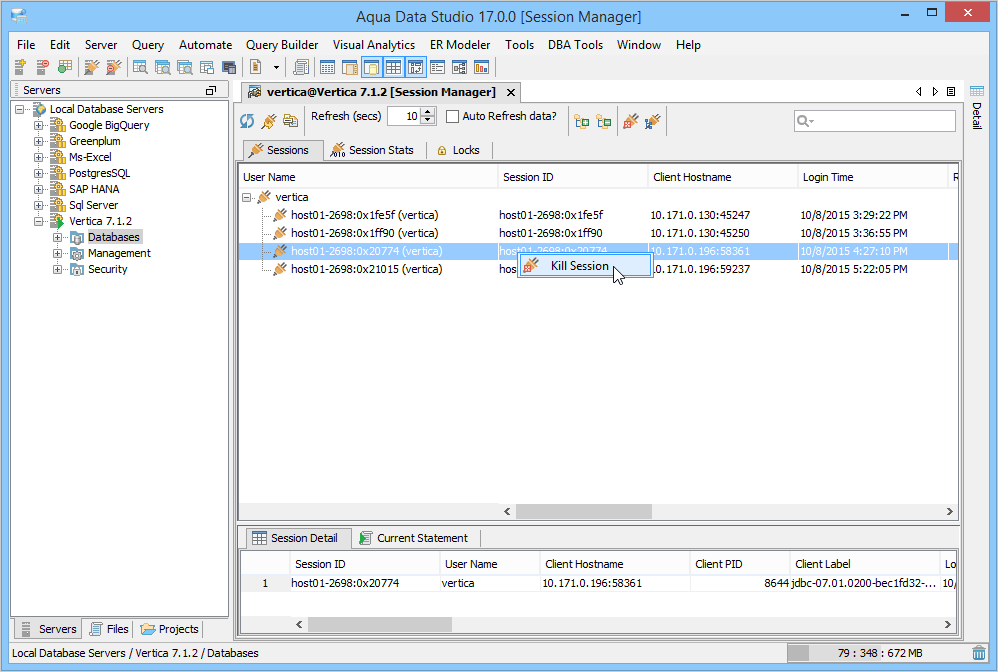Click the blue Refresh sessions icon
The height and width of the screenshot is (672, 998).
pyautogui.click(x=247, y=121)
